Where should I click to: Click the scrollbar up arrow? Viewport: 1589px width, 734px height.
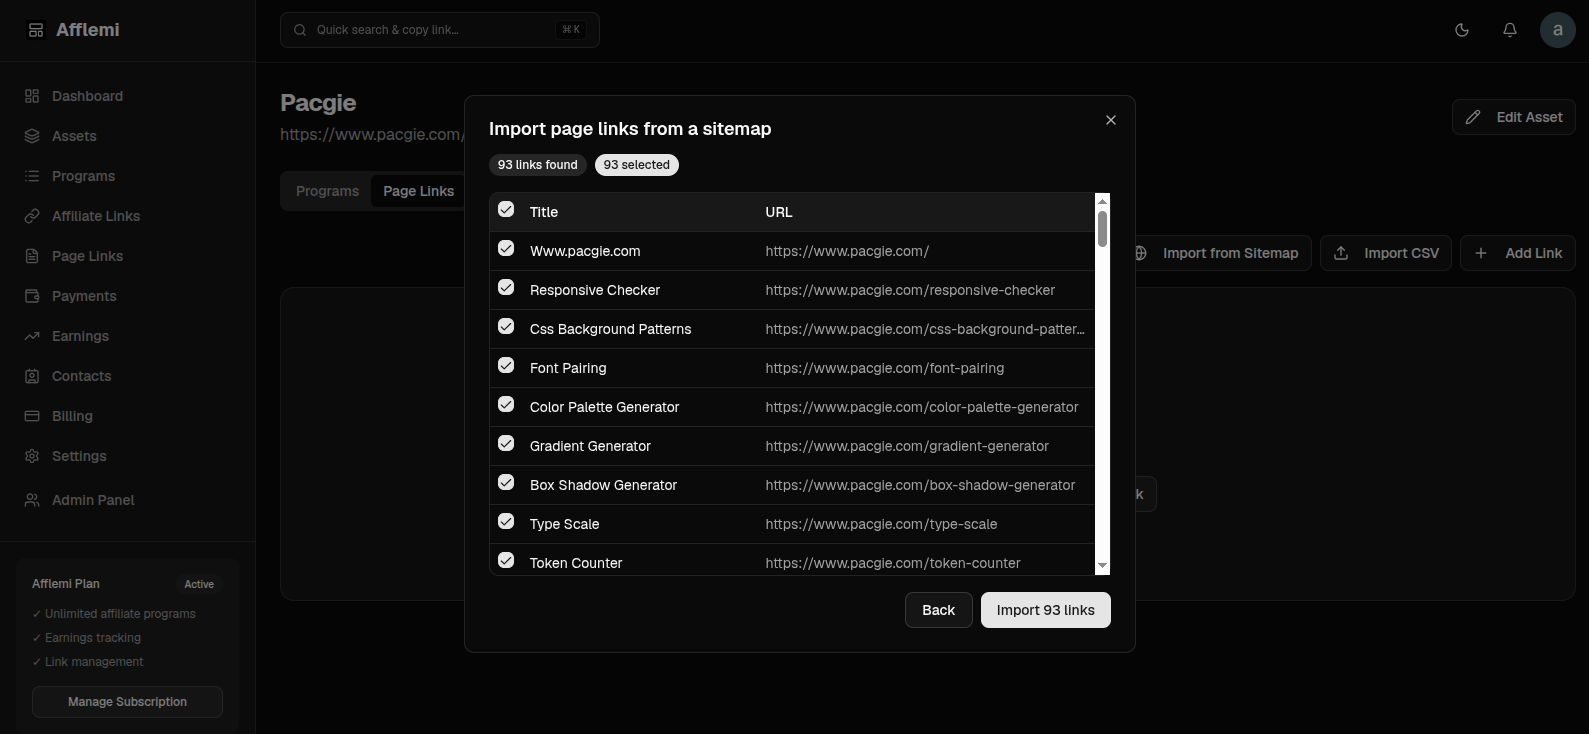(1102, 200)
